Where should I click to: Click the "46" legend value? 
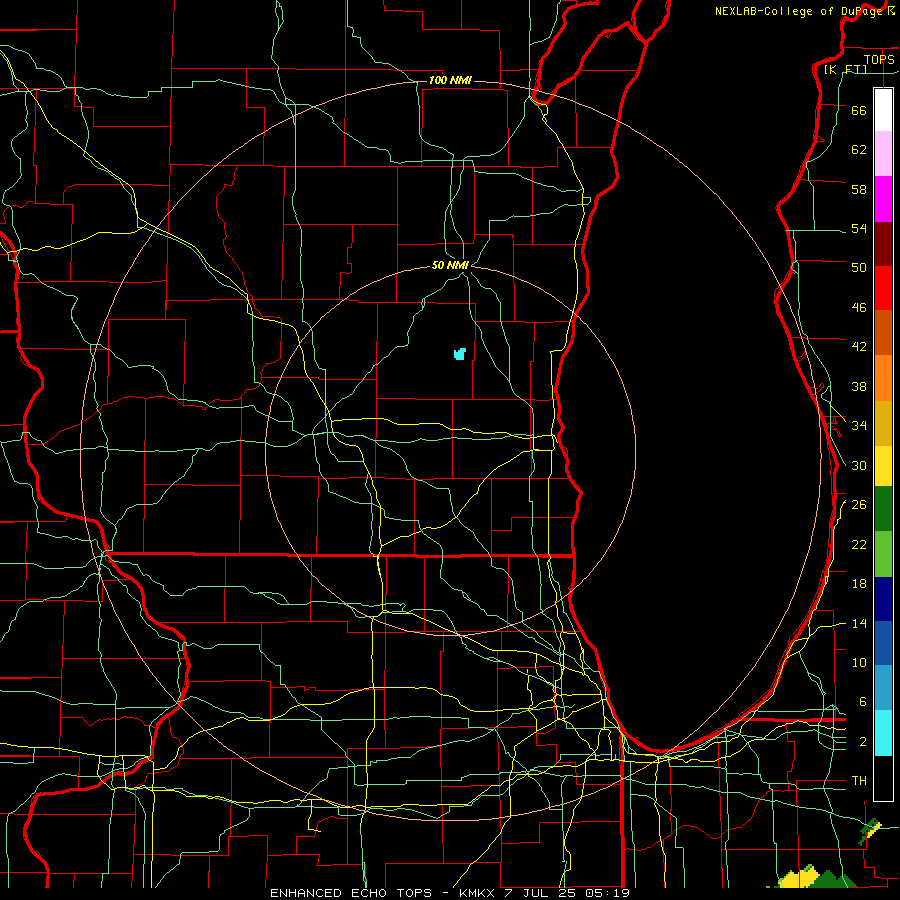pyautogui.click(x=859, y=307)
